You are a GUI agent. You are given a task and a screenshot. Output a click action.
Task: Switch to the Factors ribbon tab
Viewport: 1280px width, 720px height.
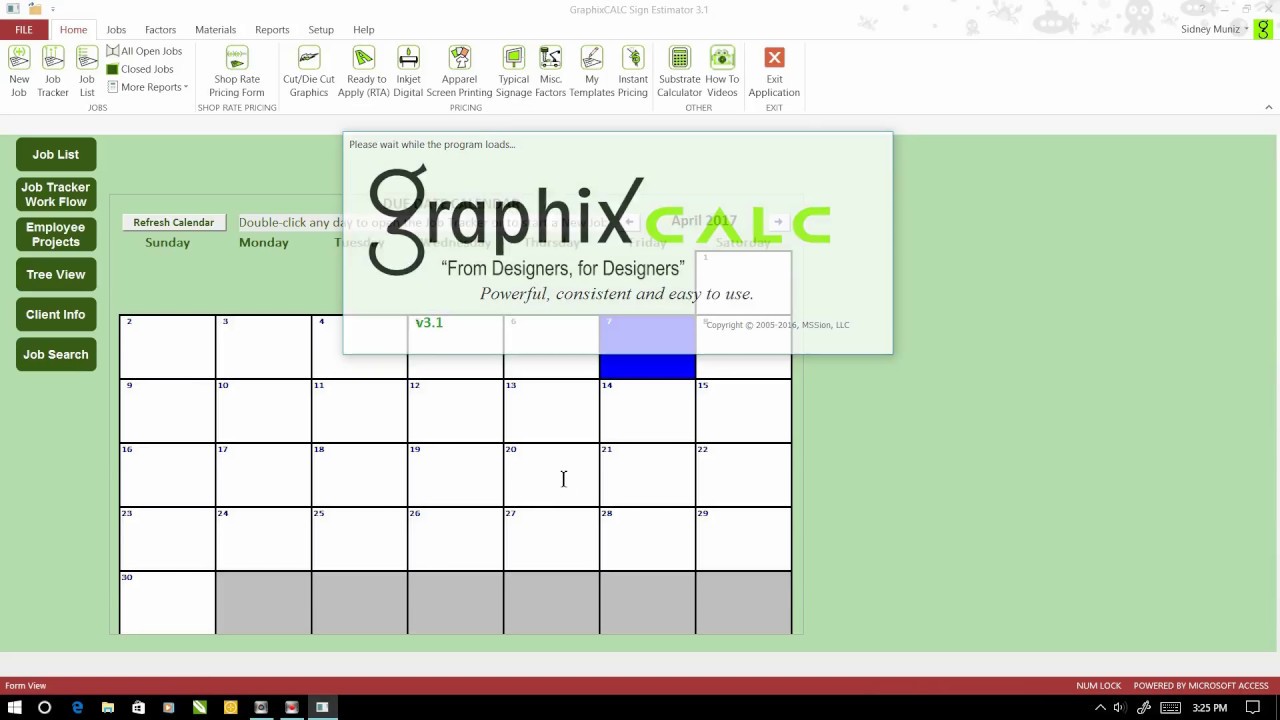tap(160, 30)
